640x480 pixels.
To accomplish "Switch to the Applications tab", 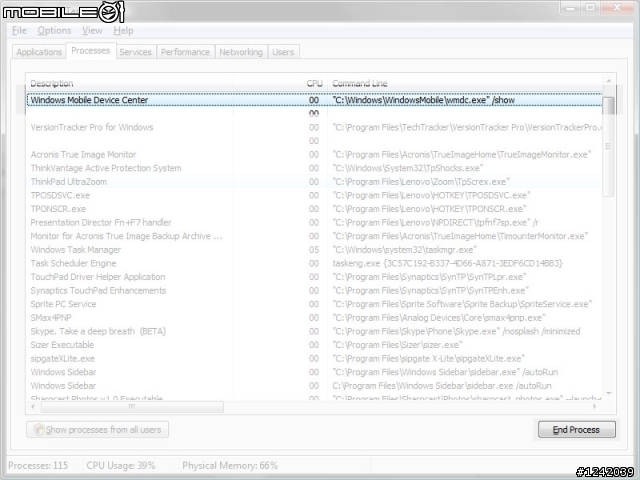I will click(39, 52).
